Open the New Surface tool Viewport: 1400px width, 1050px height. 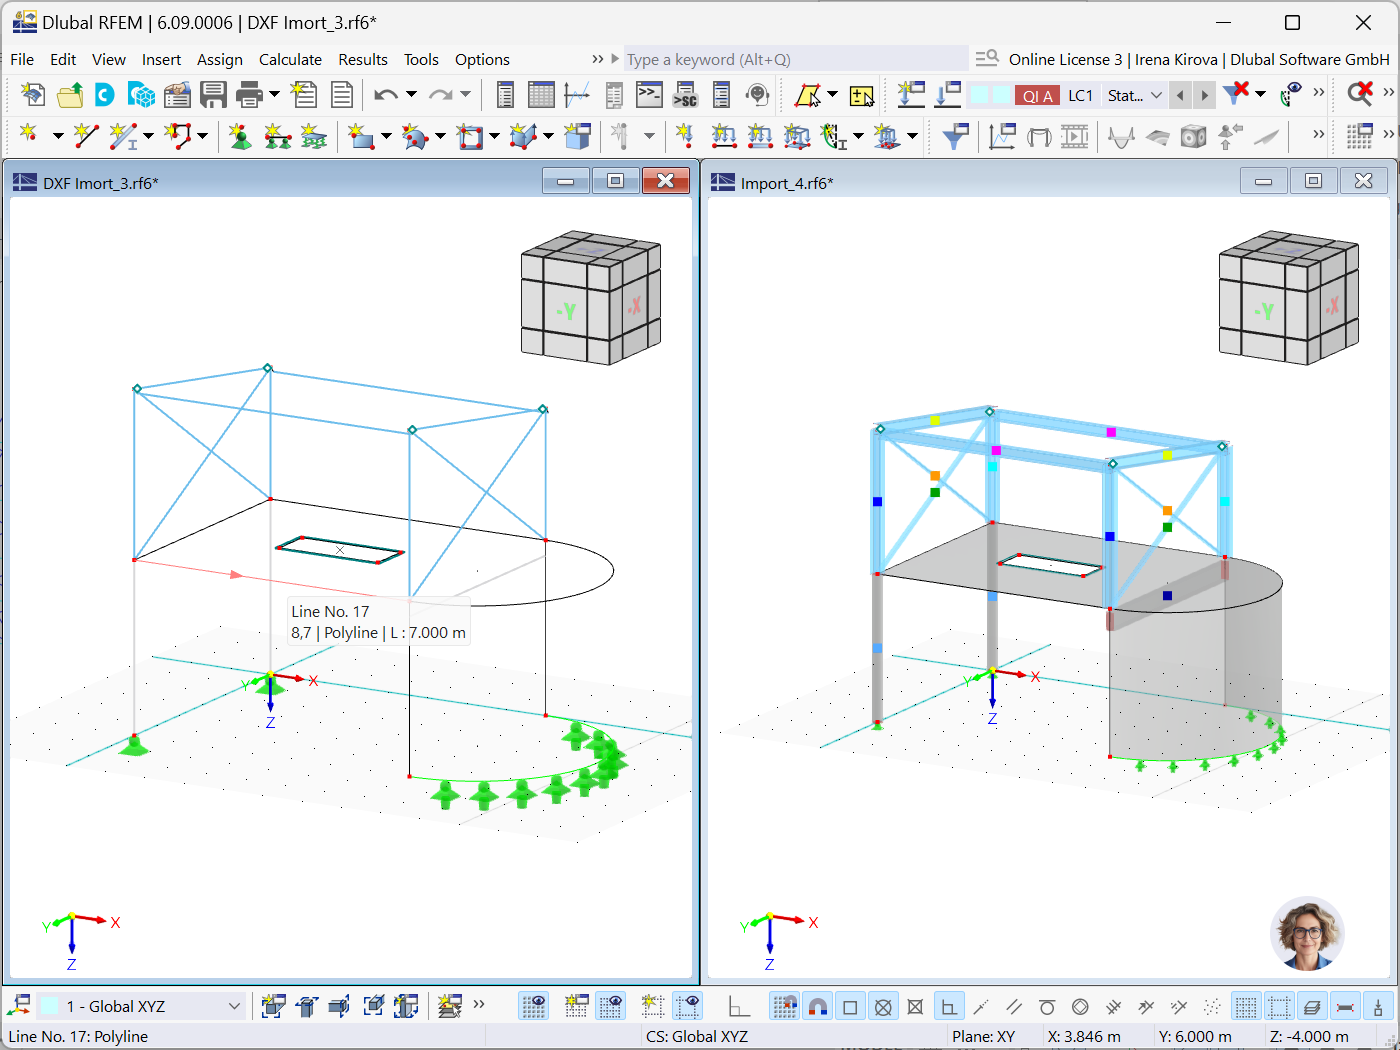(362, 136)
